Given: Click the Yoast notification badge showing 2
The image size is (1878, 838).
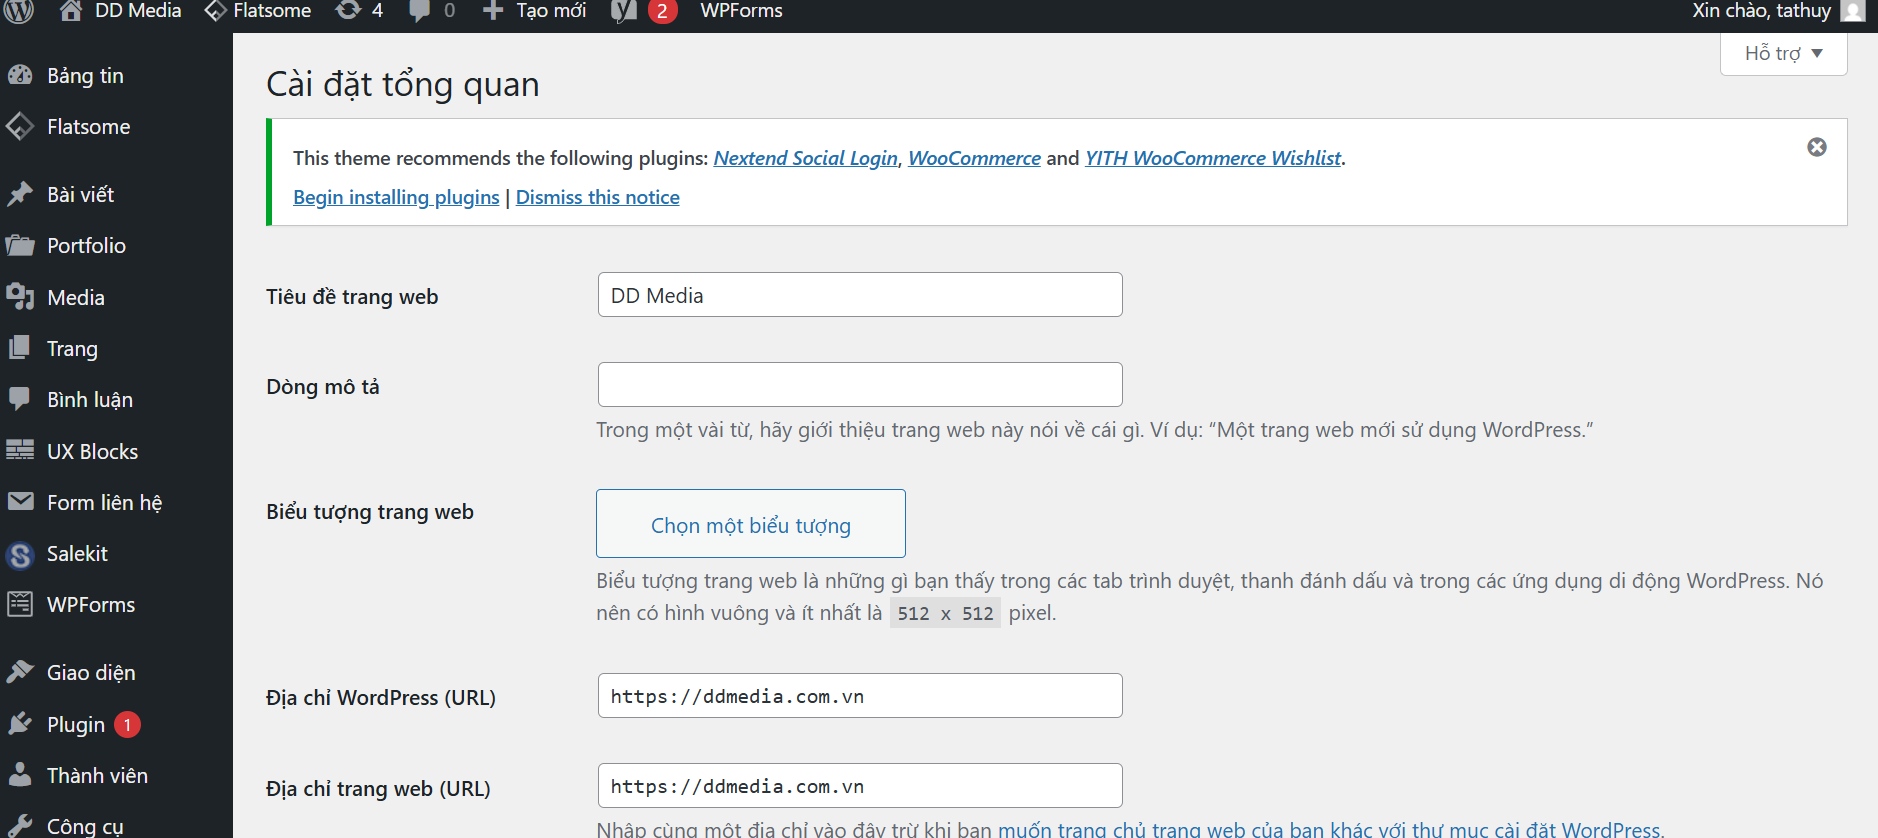Looking at the screenshot, I should click(662, 11).
